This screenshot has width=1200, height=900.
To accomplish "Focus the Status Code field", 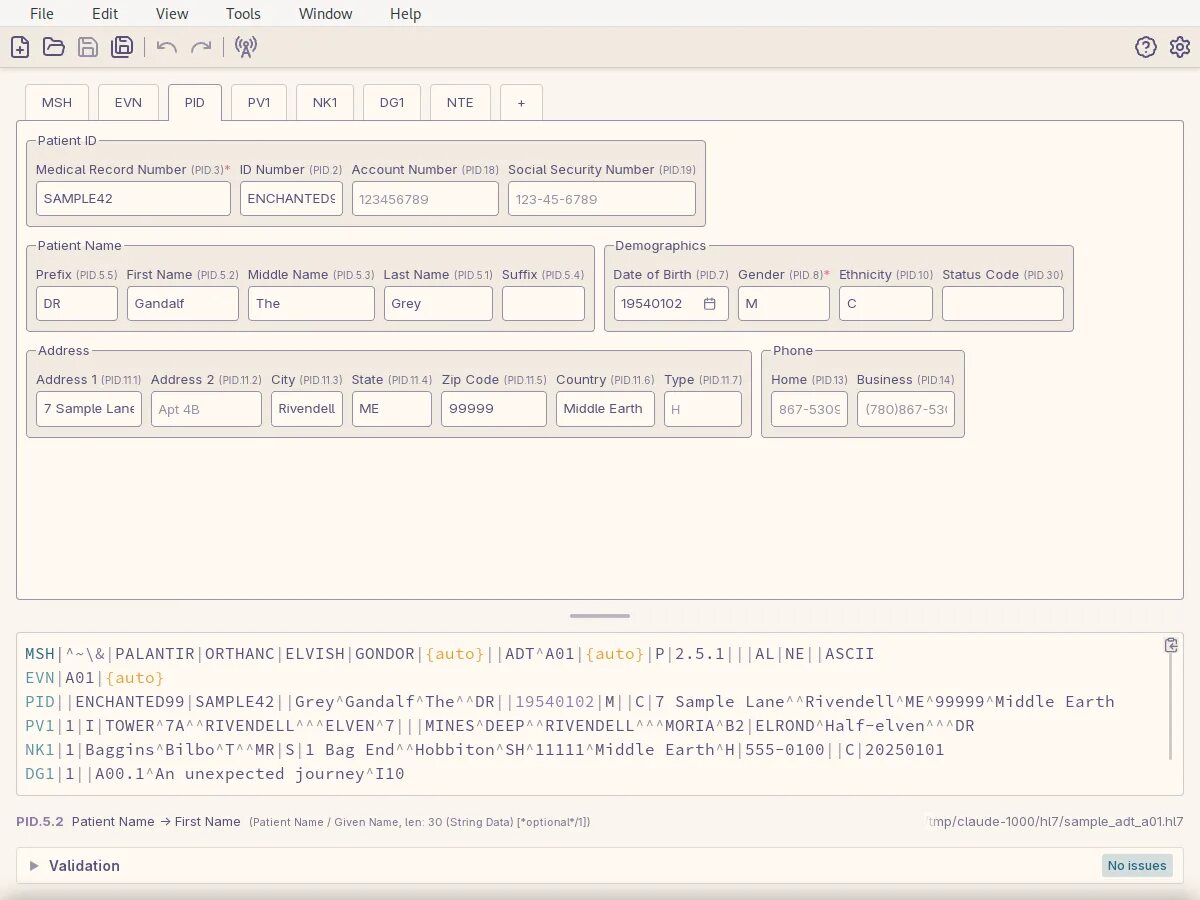I will click(x=1003, y=304).
